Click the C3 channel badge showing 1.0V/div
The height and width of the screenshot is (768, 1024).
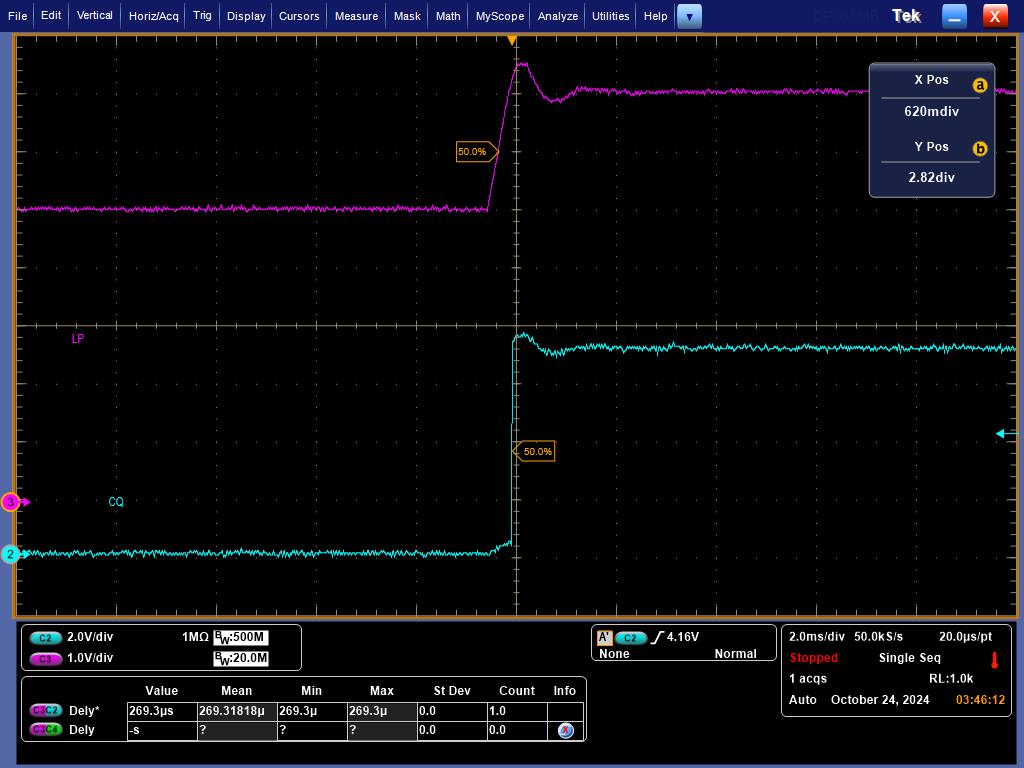click(46, 659)
